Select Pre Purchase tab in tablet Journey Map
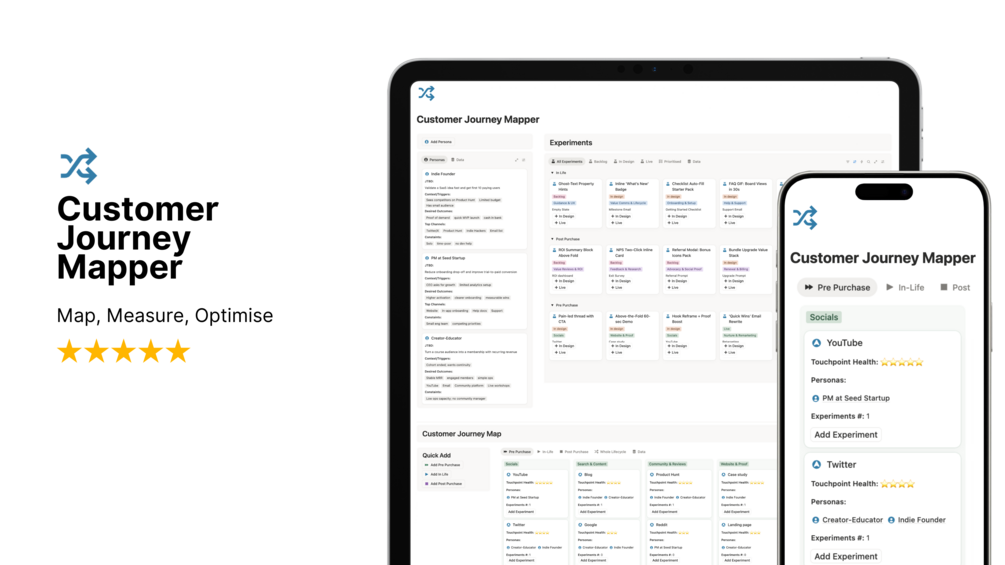1005x565 pixels. click(517, 452)
